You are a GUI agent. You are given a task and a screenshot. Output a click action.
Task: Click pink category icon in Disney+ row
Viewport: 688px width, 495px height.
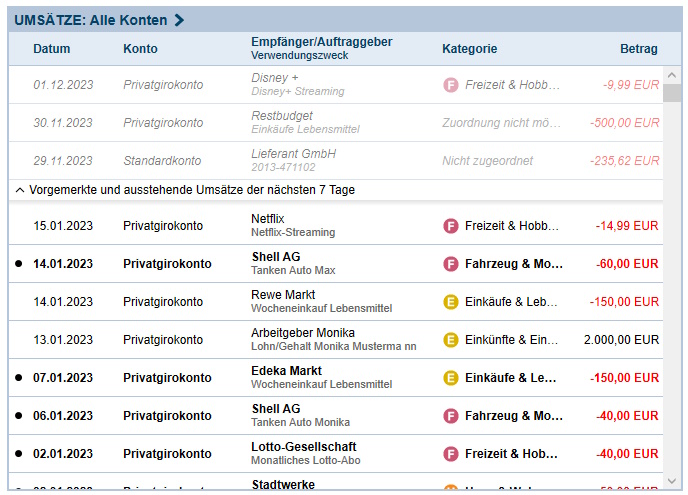(x=451, y=85)
